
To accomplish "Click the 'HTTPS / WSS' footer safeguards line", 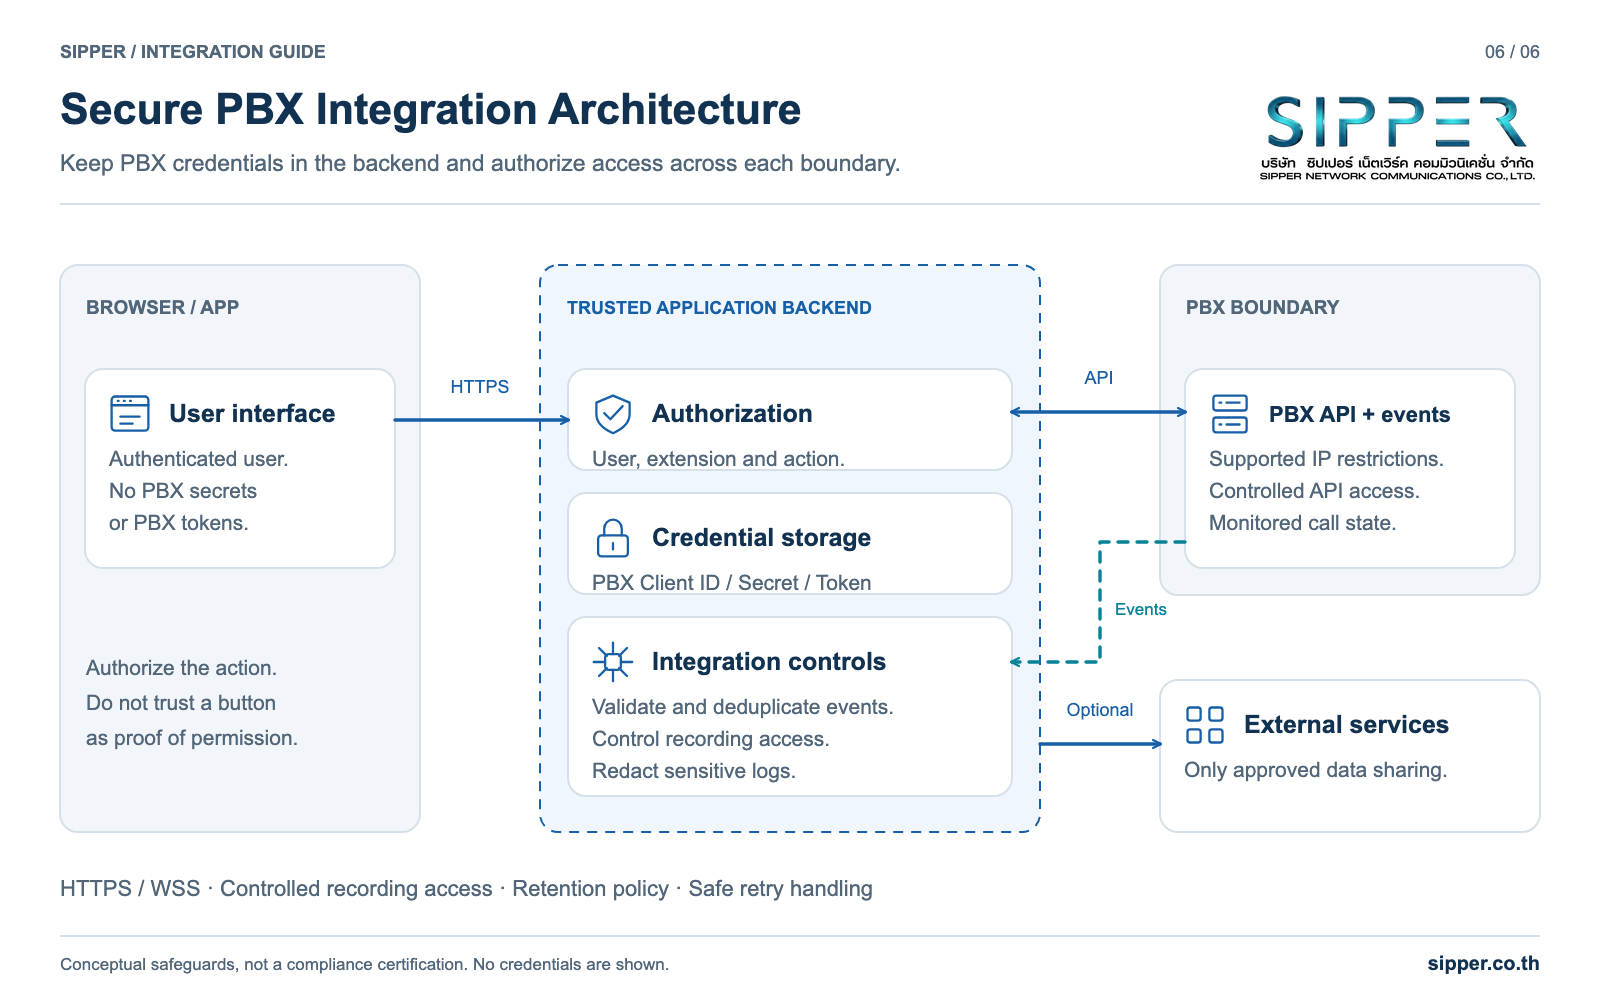I will (466, 889).
